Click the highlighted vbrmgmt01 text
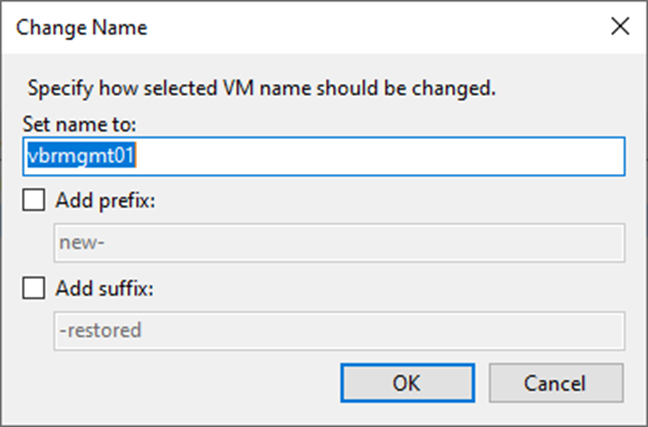The image size is (648, 427). (82, 157)
